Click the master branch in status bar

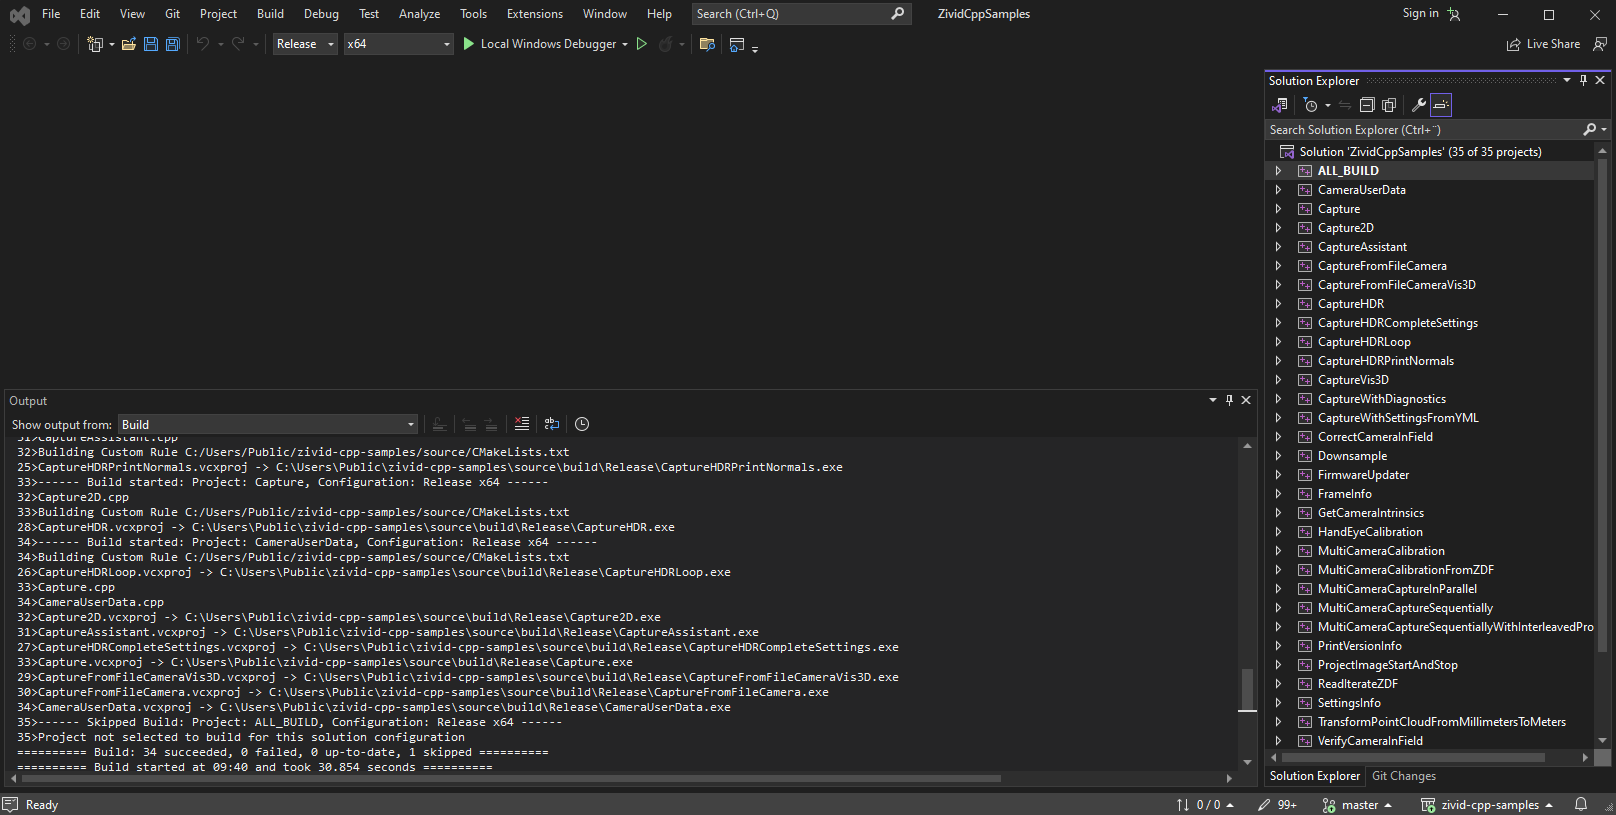[x=1358, y=805]
